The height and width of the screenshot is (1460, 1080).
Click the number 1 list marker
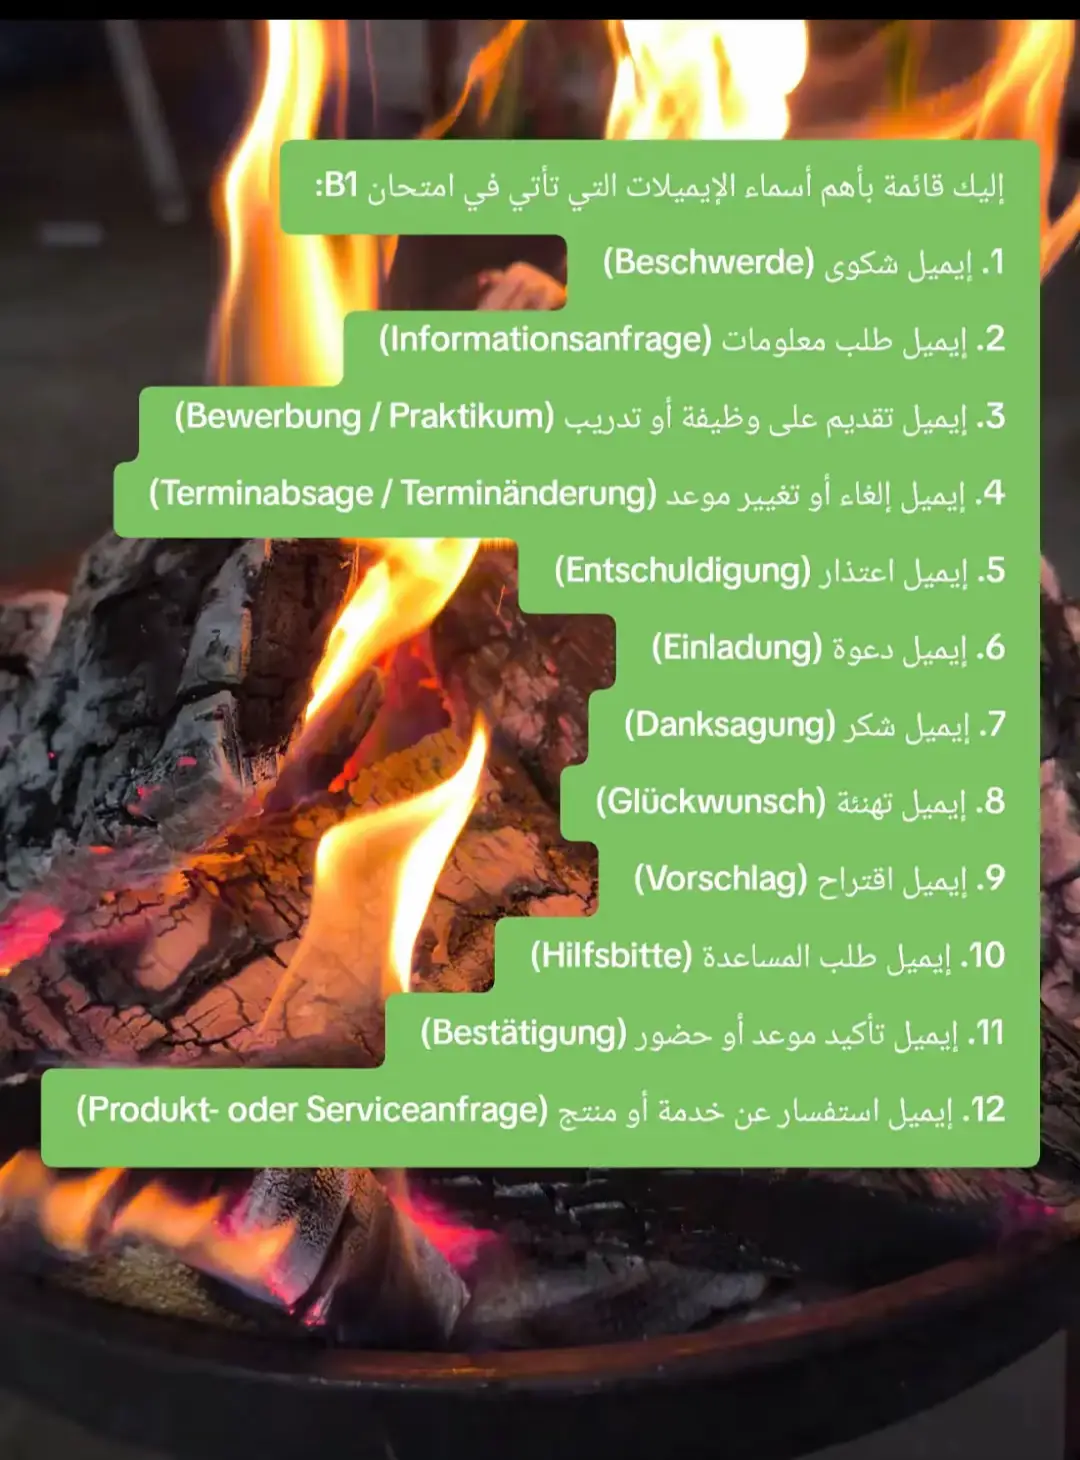tap(992, 263)
